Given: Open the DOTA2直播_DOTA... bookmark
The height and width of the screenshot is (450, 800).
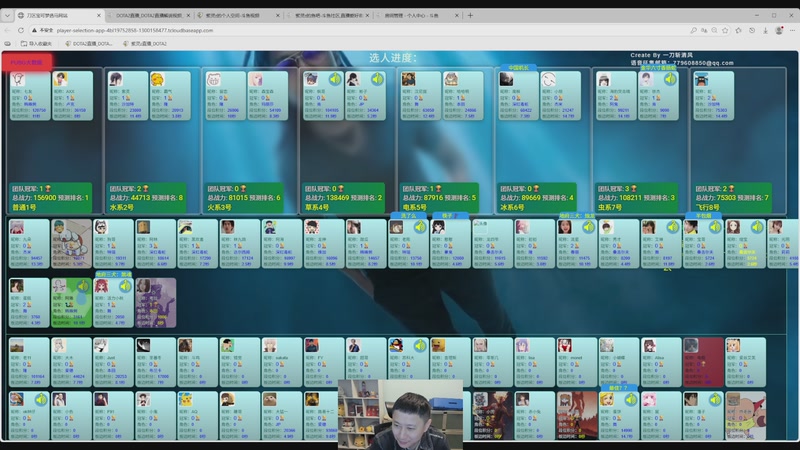Looking at the screenshot, I should [88, 44].
